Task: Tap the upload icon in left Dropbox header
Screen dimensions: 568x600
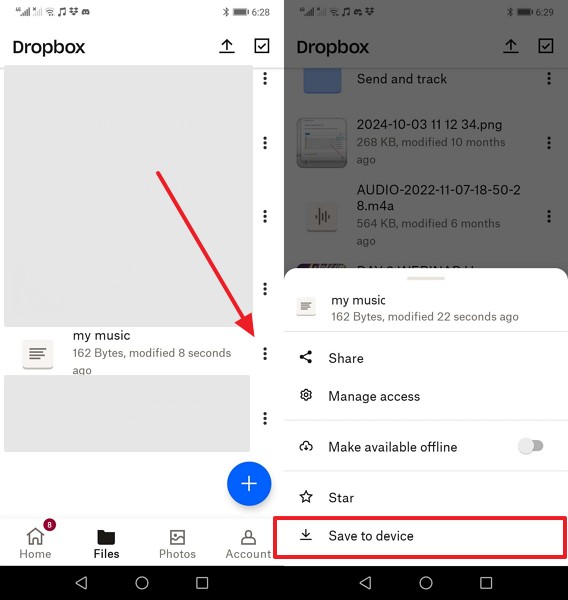Action: click(x=227, y=46)
